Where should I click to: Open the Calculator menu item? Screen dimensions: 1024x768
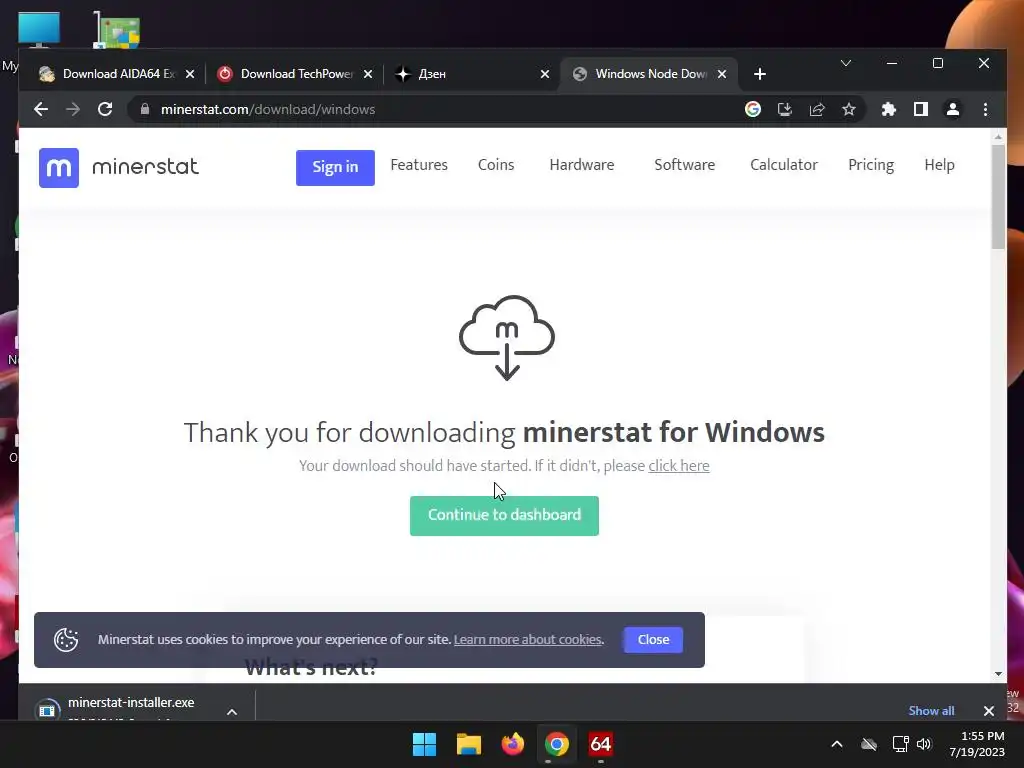[784, 165]
